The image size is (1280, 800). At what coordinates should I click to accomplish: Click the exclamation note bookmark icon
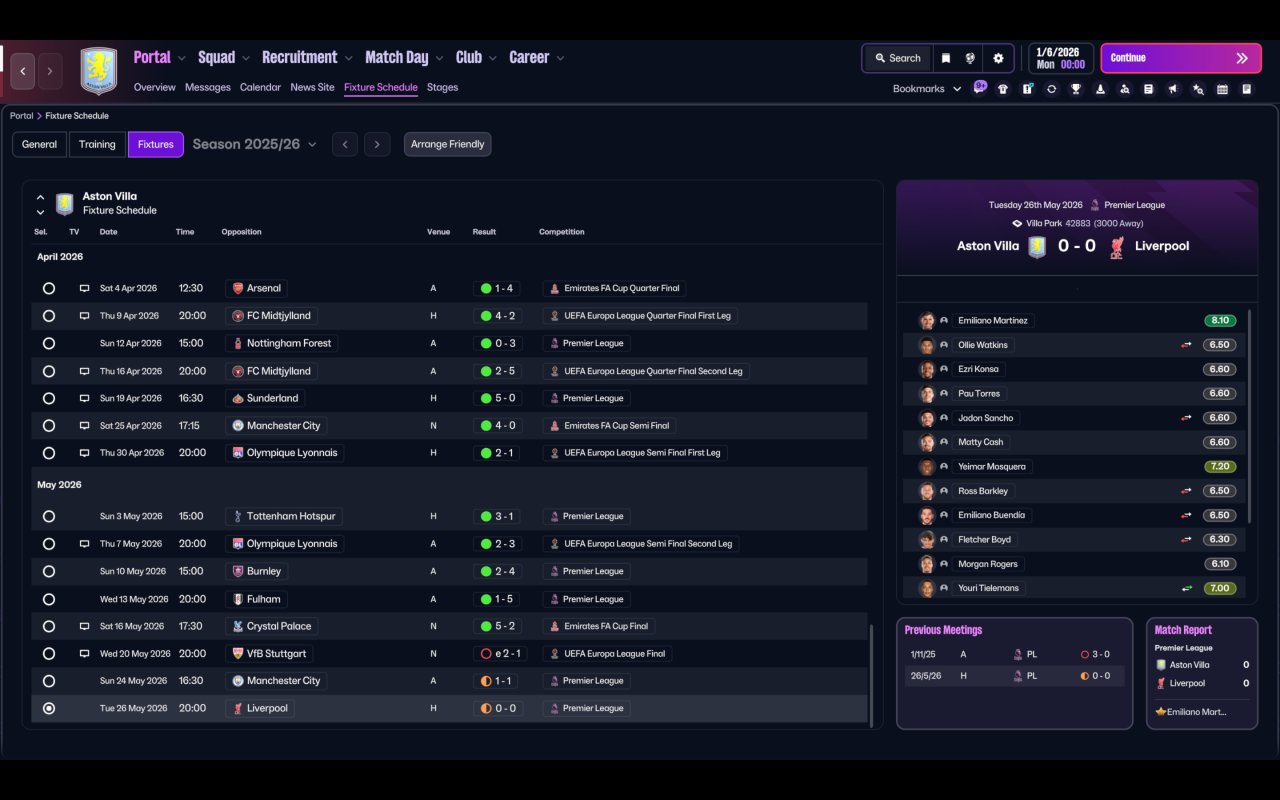pyautogui.click(x=1027, y=89)
